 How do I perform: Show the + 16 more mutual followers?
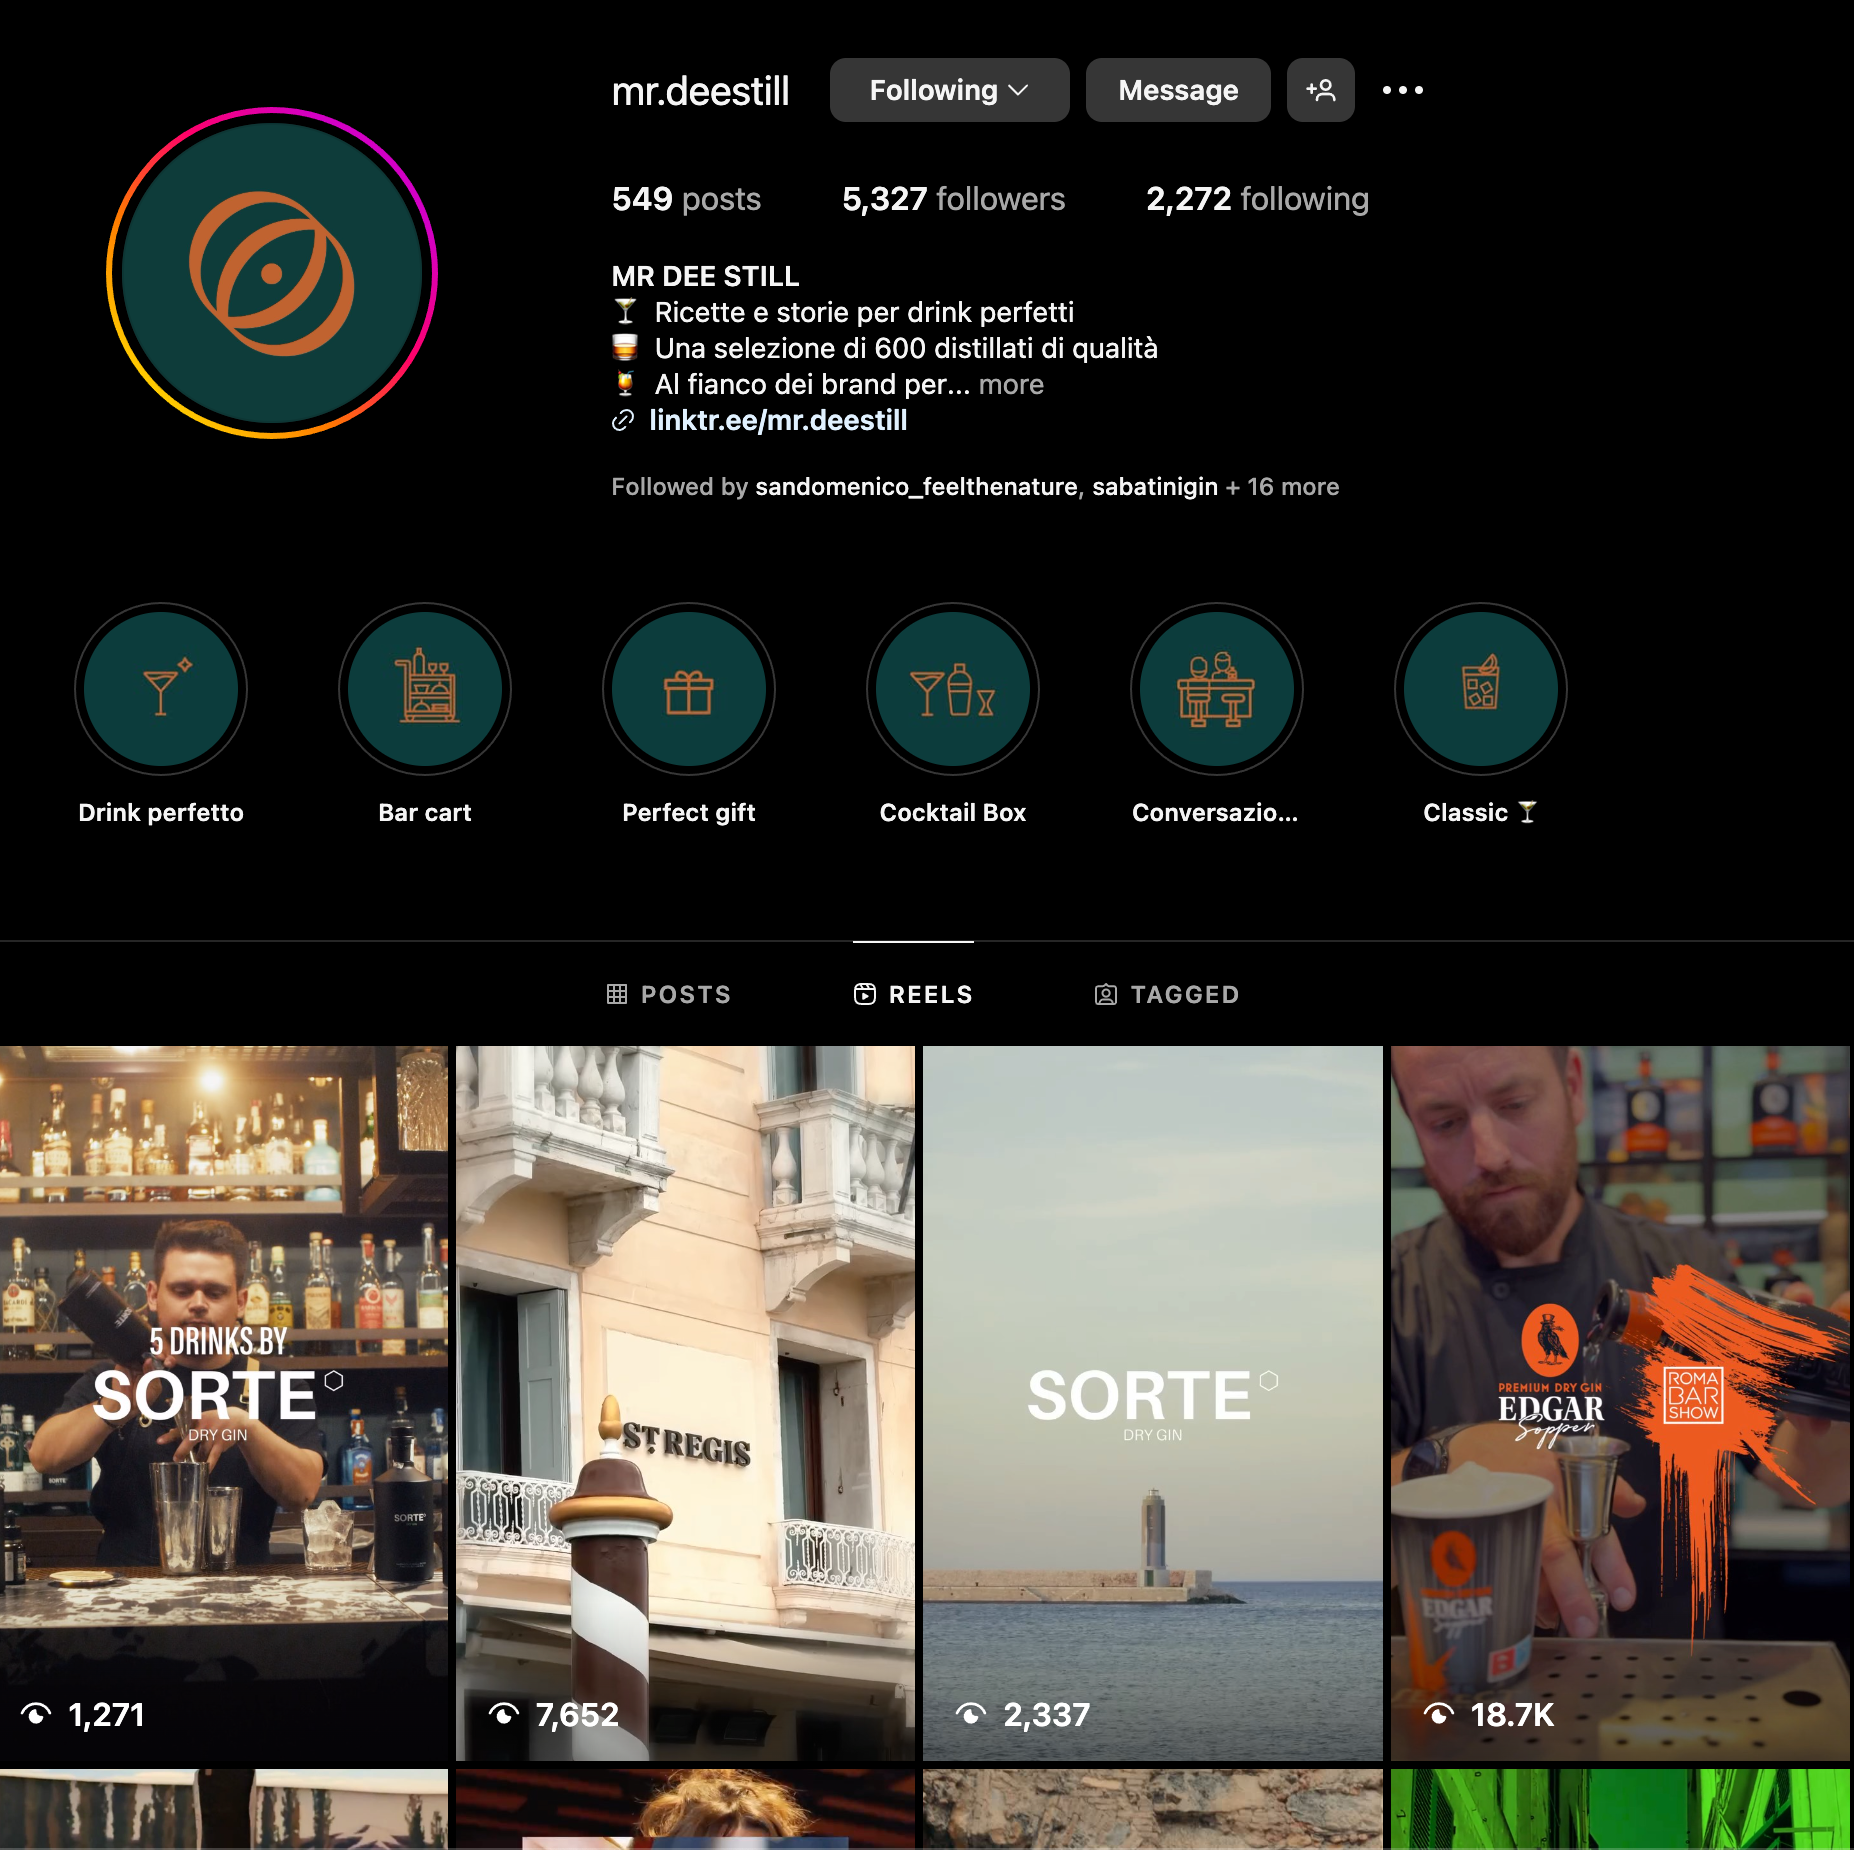tap(1282, 487)
